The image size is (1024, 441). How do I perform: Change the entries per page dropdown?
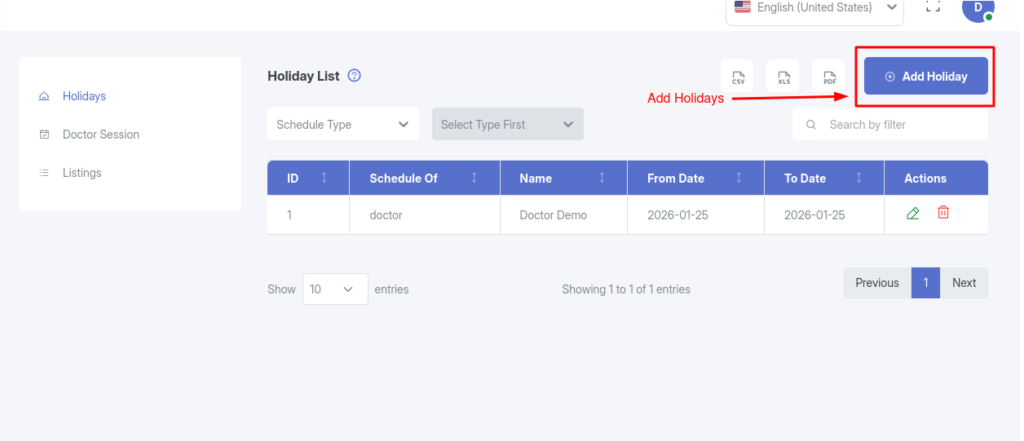[x=334, y=289]
